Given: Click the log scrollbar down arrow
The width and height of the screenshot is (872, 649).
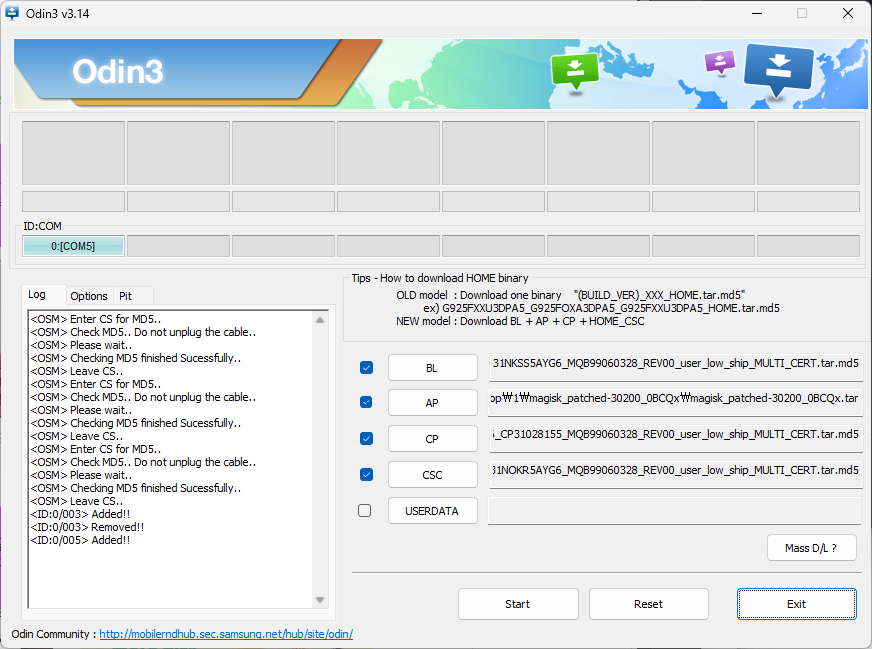Looking at the screenshot, I should click(x=320, y=600).
